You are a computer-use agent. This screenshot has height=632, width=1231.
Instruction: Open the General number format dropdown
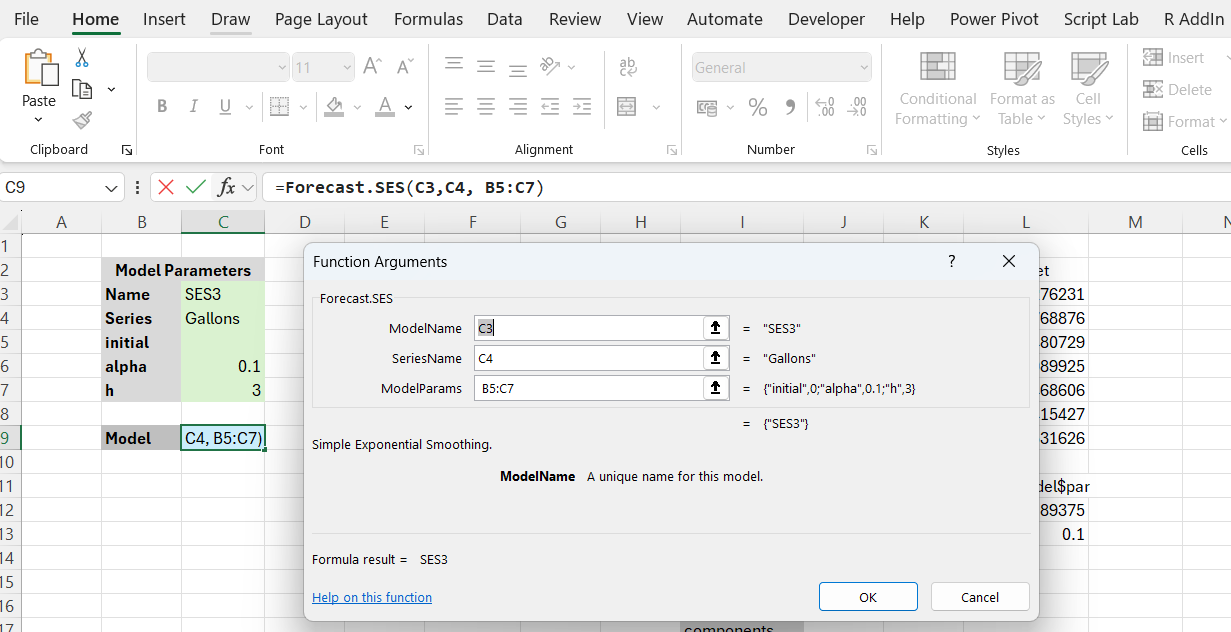tap(864, 68)
